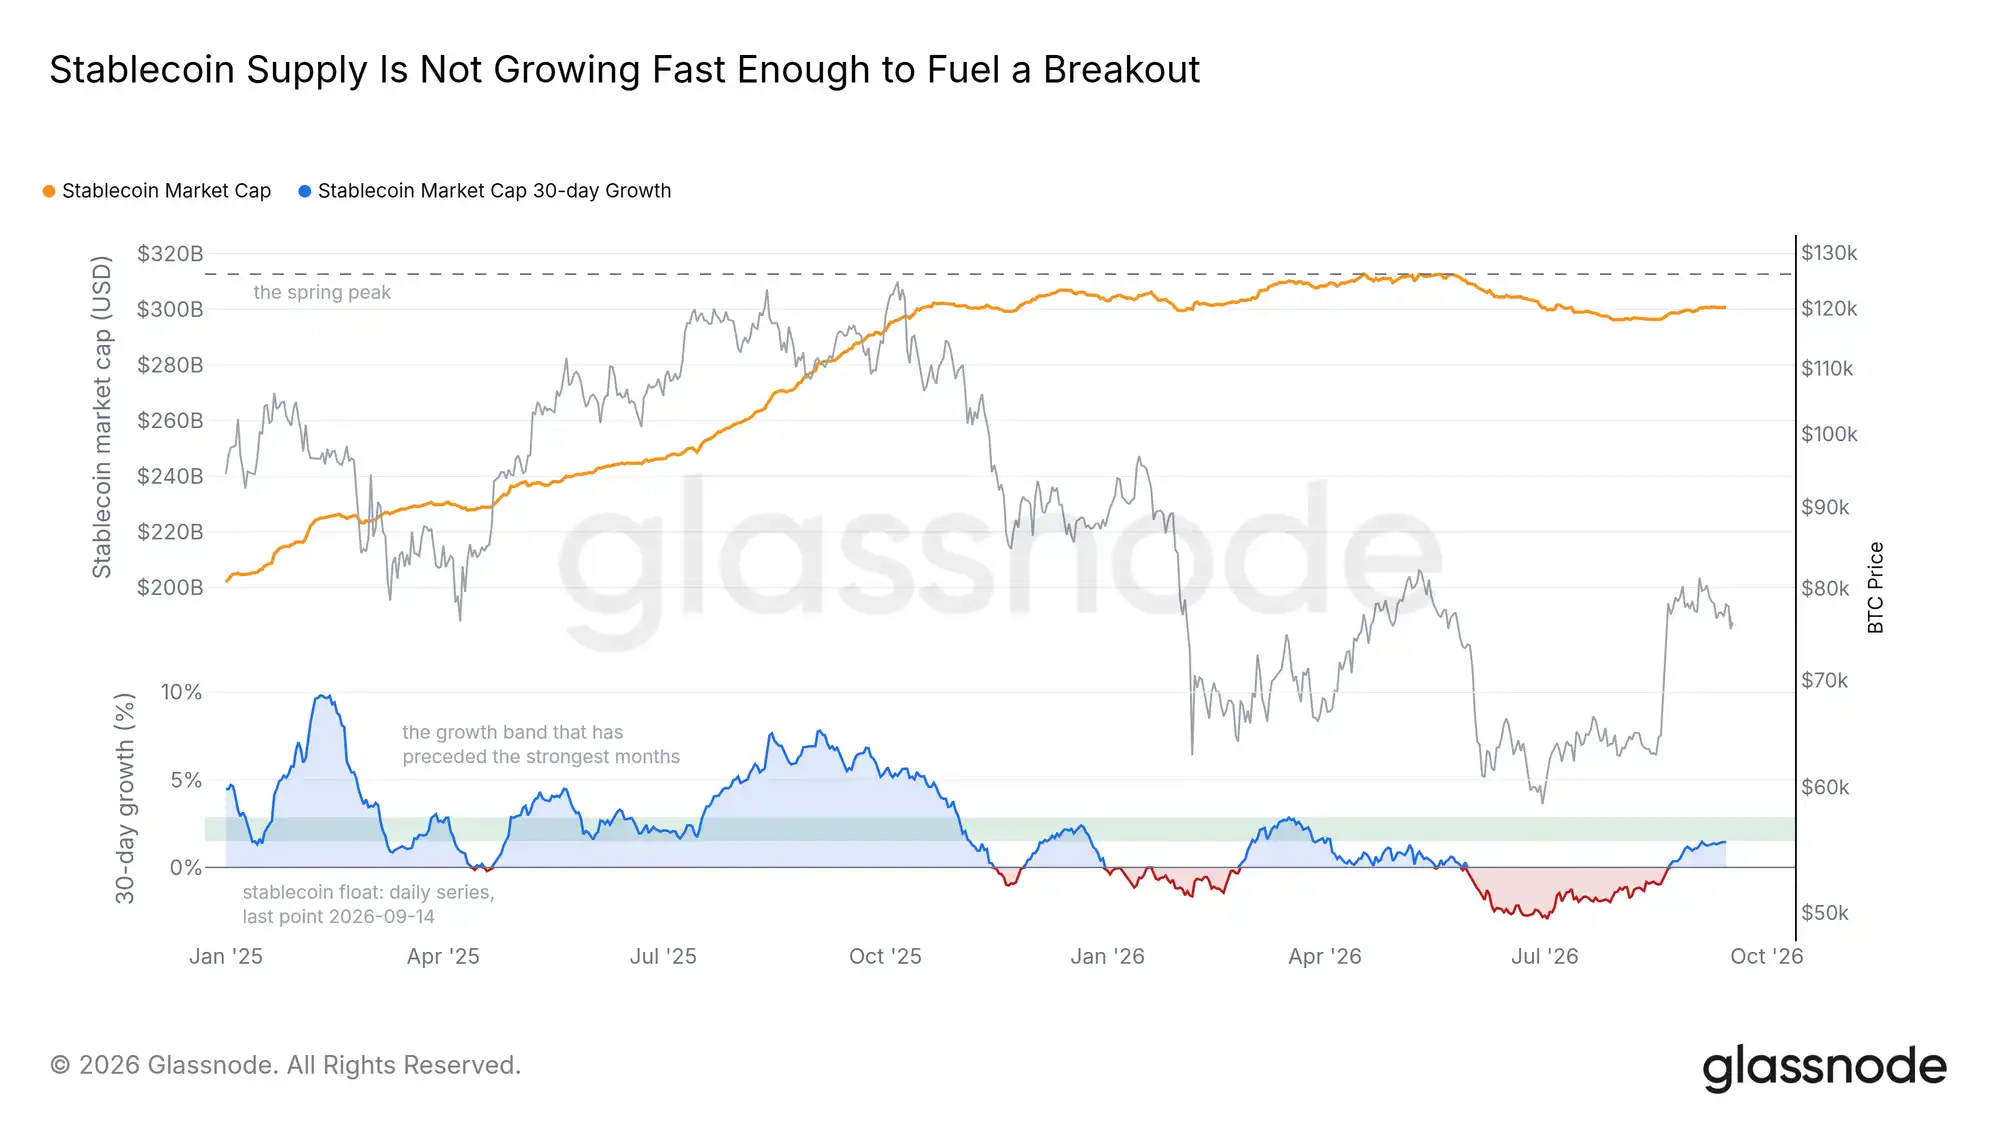Viewport: 2000px width, 1125px height.
Task: Click the Jan '26 x-axis label
Action: [x=1107, y=956]
